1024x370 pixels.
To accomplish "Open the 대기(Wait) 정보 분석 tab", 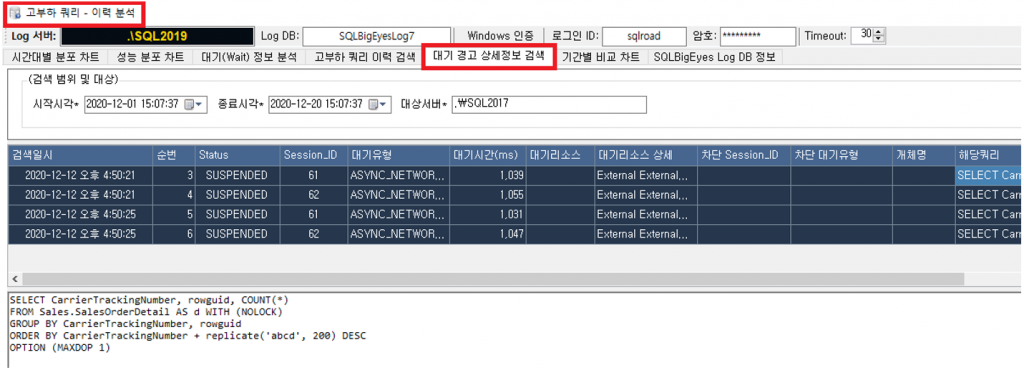I will pyautogui.click(x=249, y=57).
